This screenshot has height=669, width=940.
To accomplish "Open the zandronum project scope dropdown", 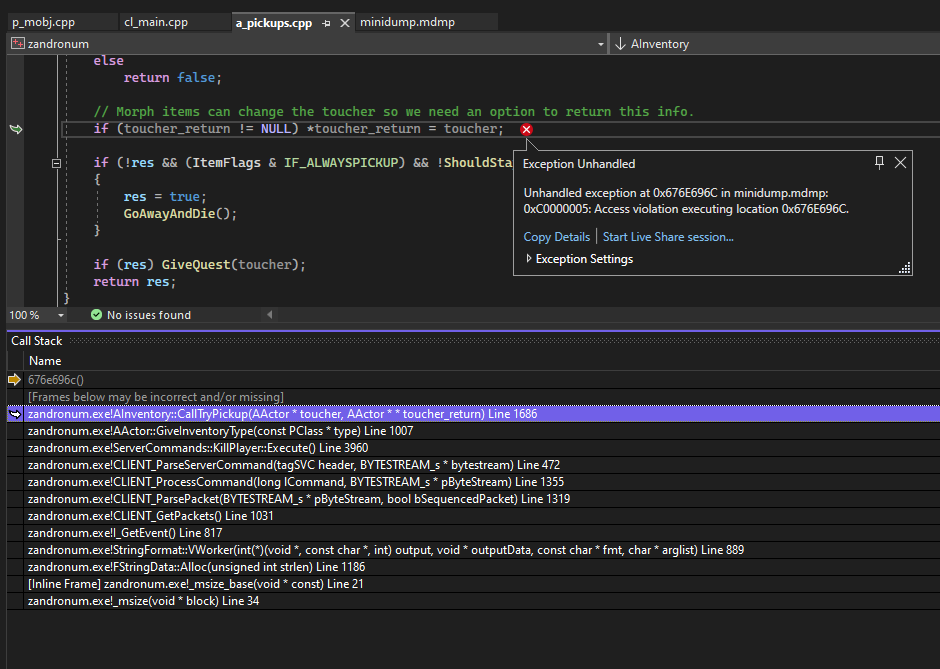I will [600, 44].
